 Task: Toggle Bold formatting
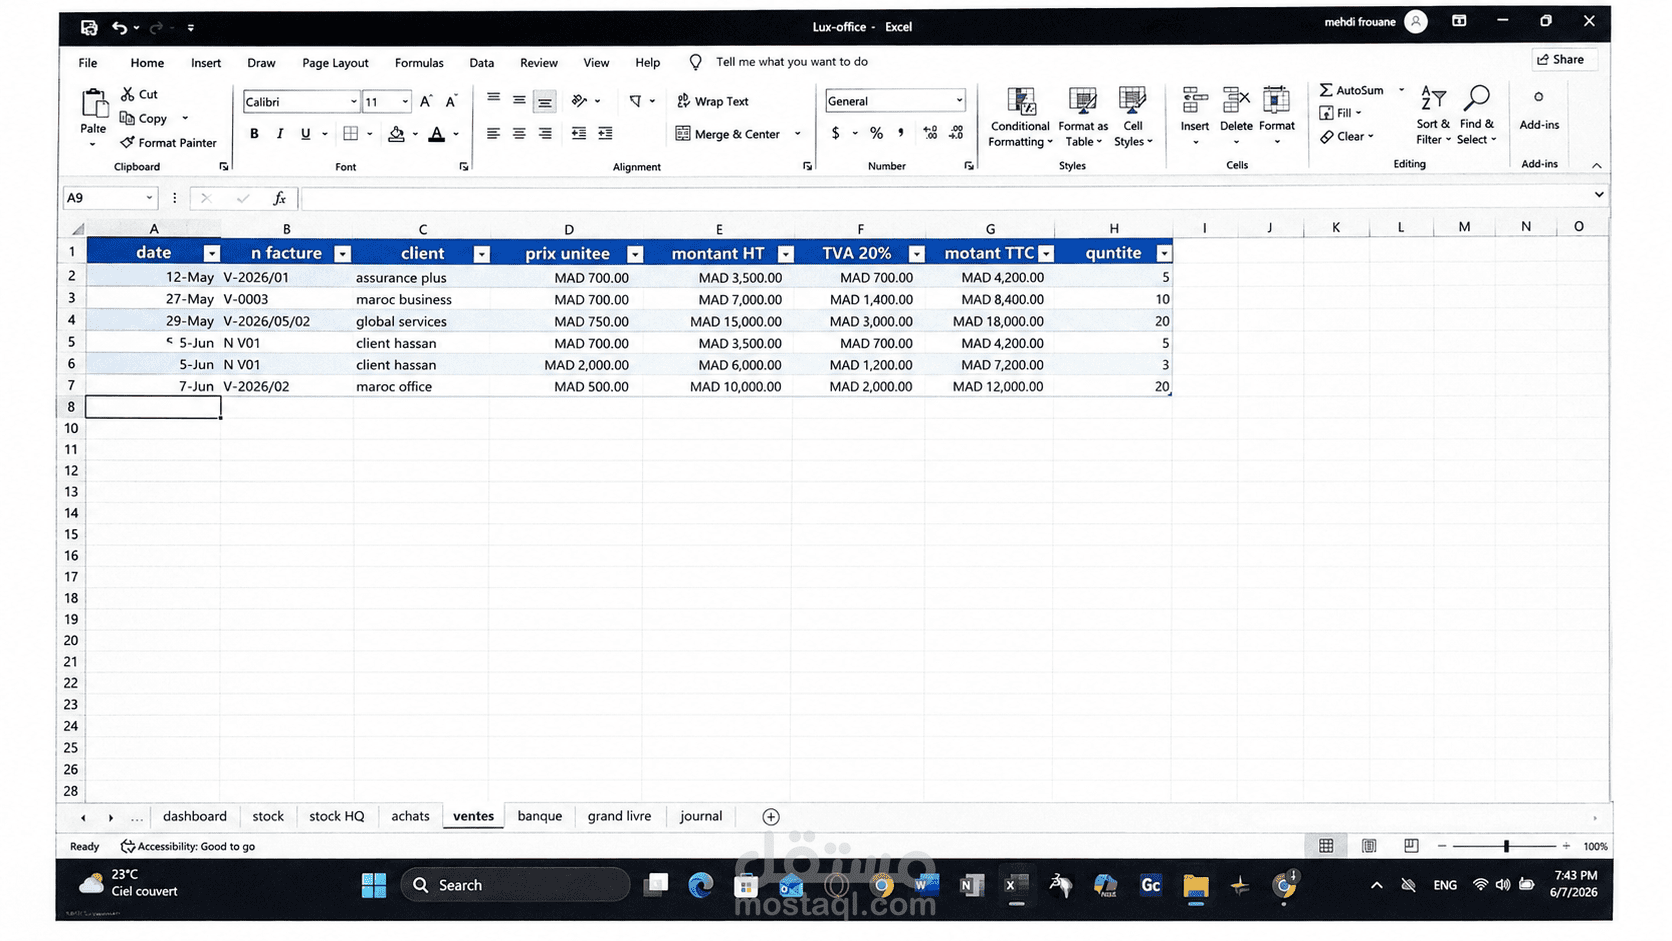[254, 133]
